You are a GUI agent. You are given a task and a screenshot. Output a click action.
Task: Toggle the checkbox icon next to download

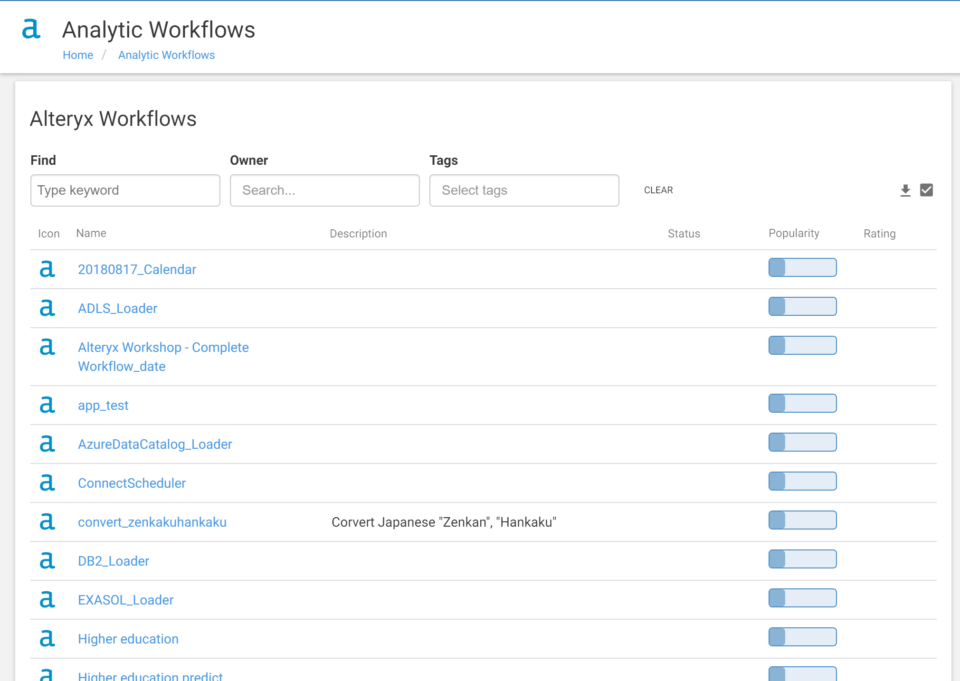tap(926, 190)
